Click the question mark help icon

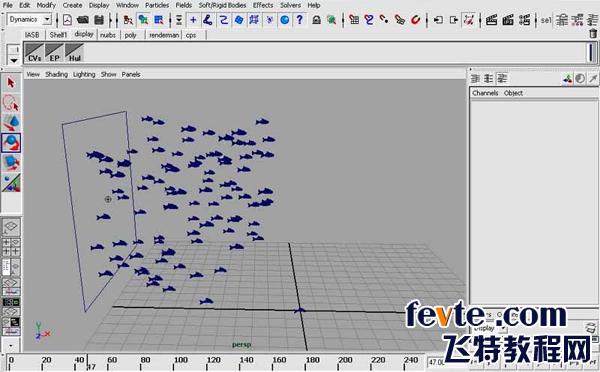click(300, 20)
